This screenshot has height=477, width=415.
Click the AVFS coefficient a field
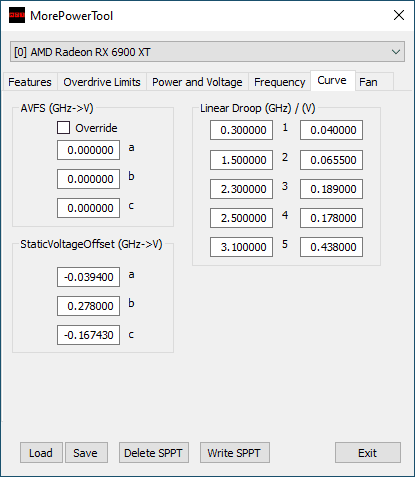coord(88,150)
